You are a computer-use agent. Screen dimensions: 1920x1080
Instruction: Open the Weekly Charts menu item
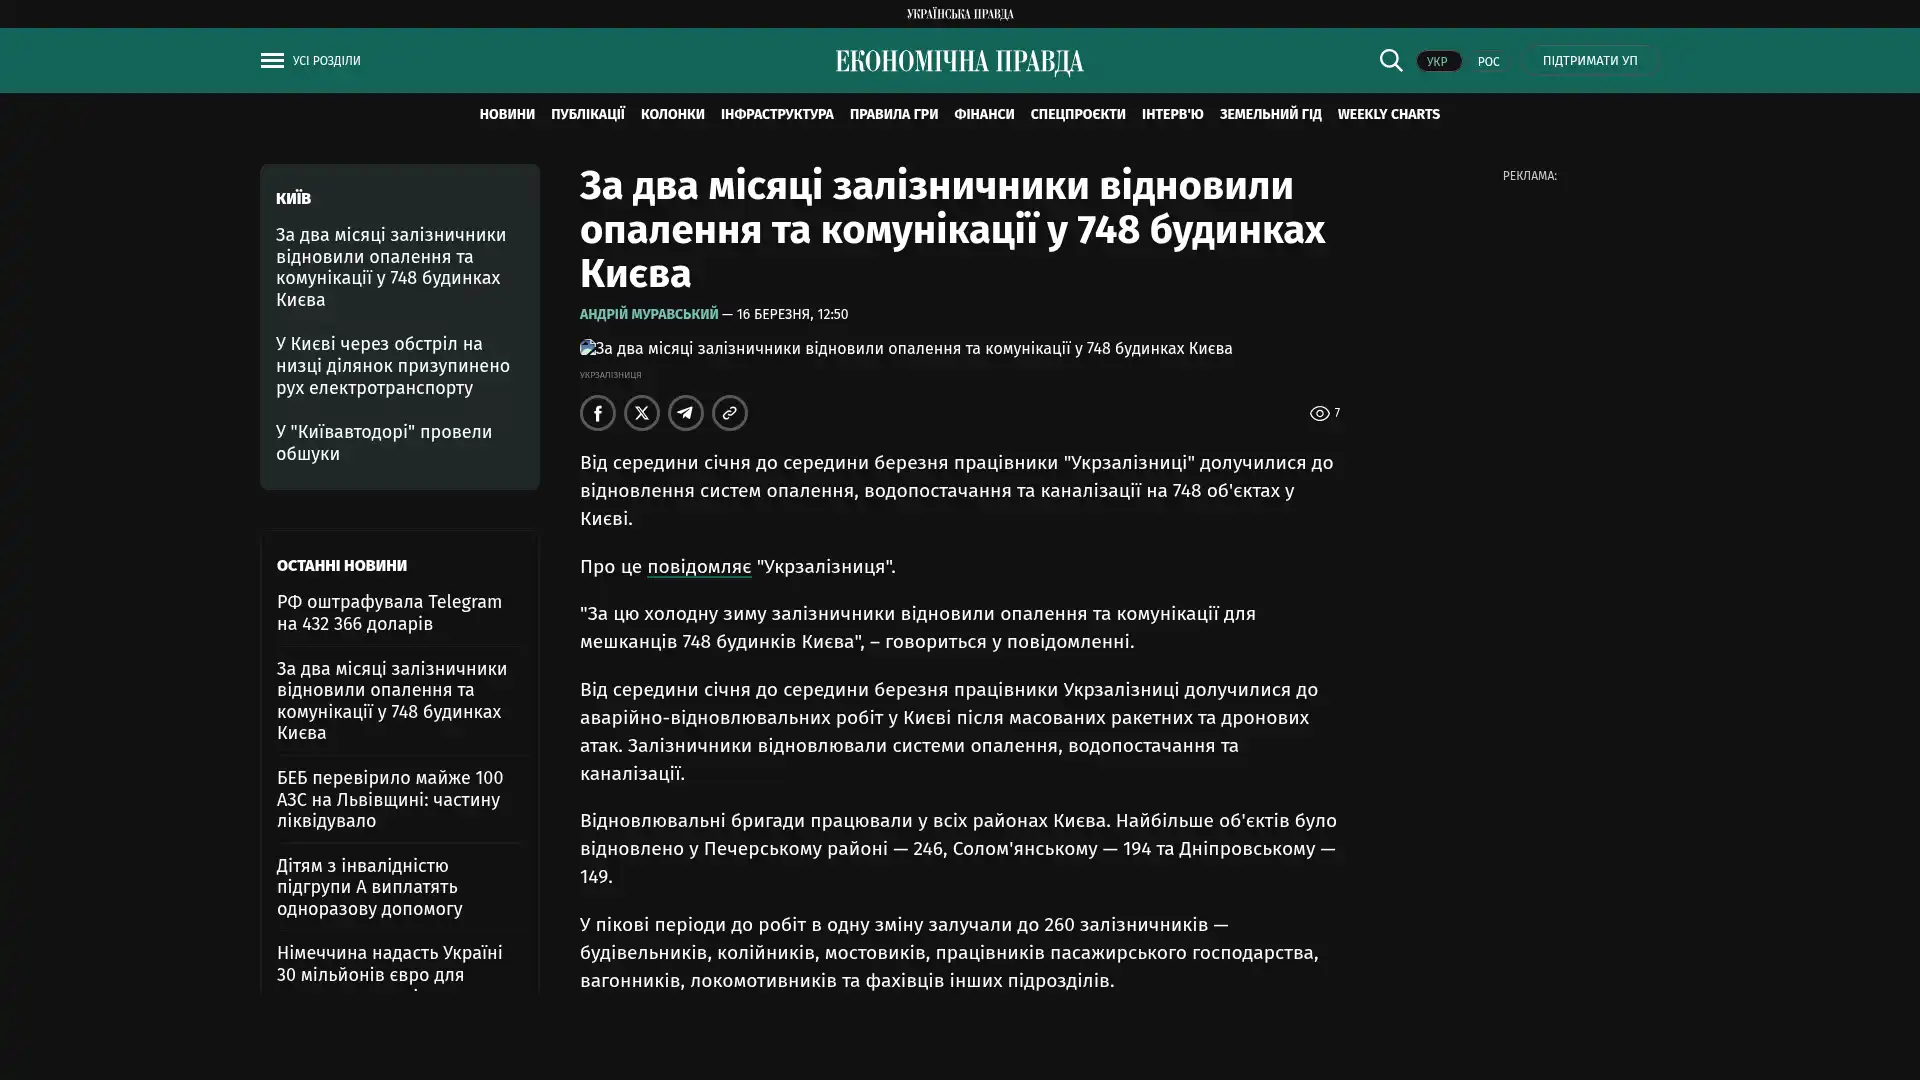coord(1388,115)
